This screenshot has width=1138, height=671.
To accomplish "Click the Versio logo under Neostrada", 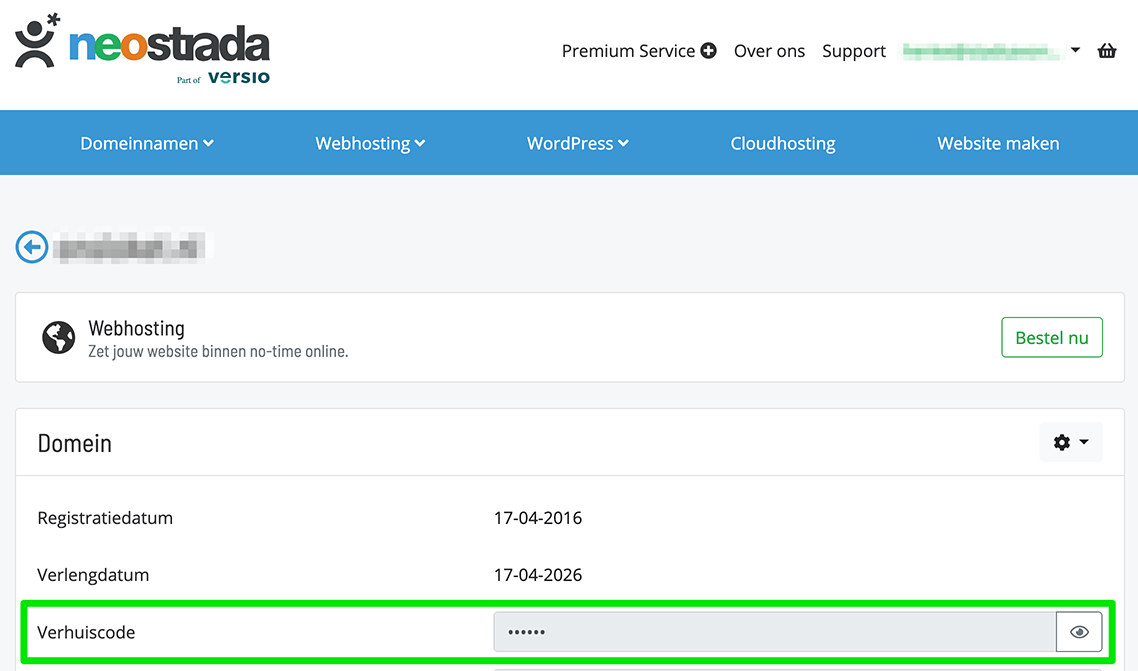I will pyautogui.click(x=238, y=77).
